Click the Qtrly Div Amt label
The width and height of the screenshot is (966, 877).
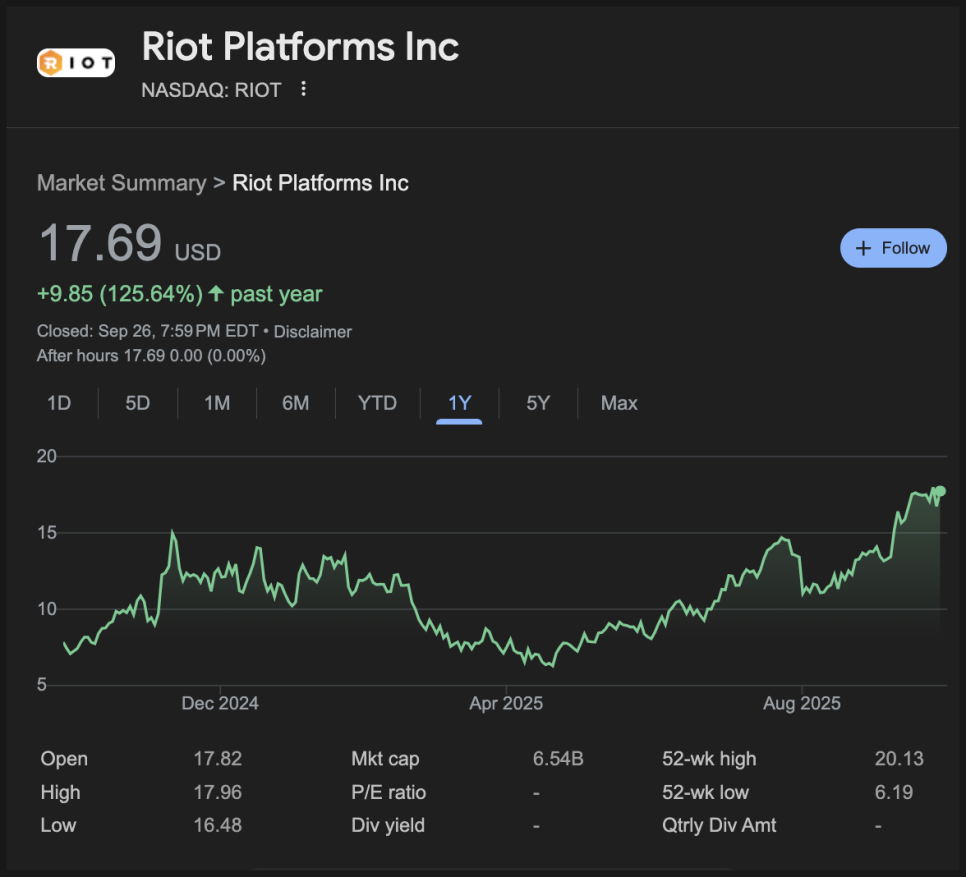tap(719, 825)
